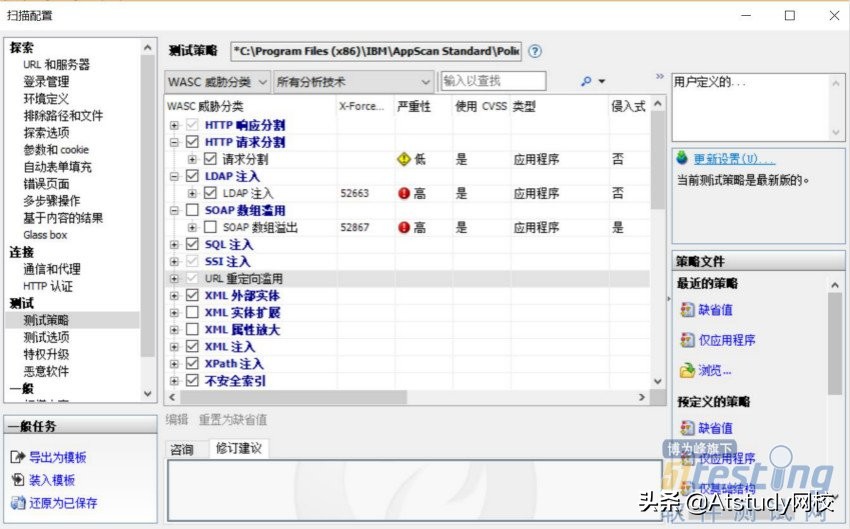This screenshot has width=850, height=529.
Task: Click the 测试策略 file path field
Action: pos(376,51)
